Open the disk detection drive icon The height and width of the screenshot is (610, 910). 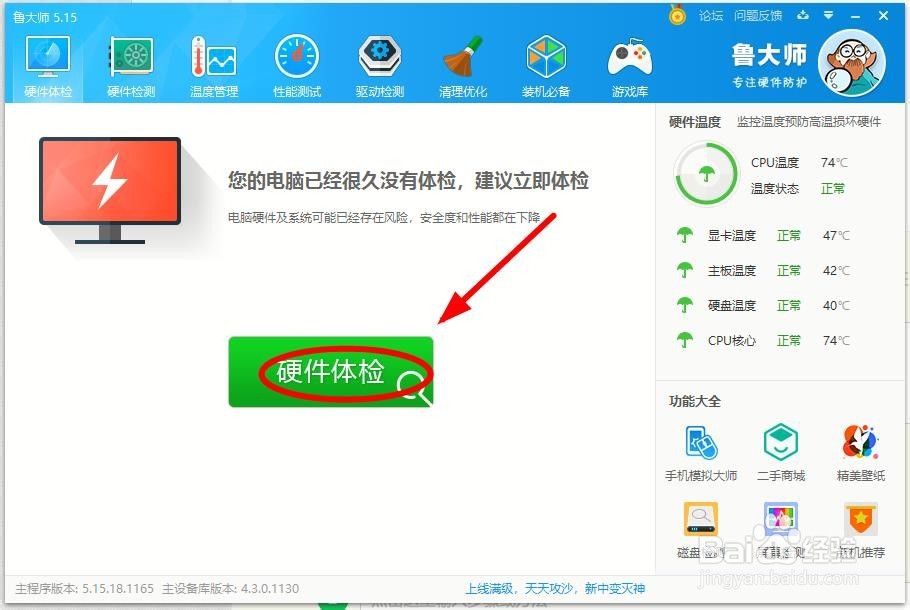(x=701, y=519)
